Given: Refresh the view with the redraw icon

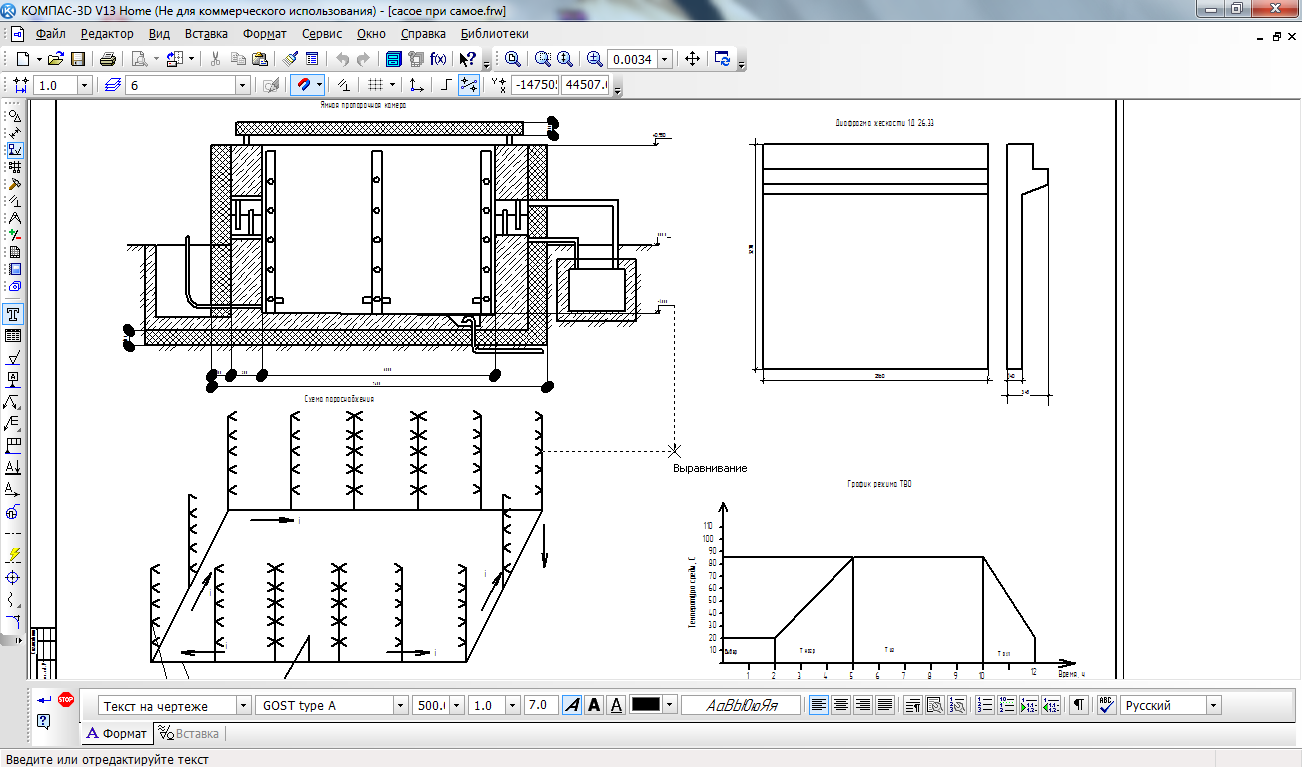Looking at the screenshot, I should (722, 59).
